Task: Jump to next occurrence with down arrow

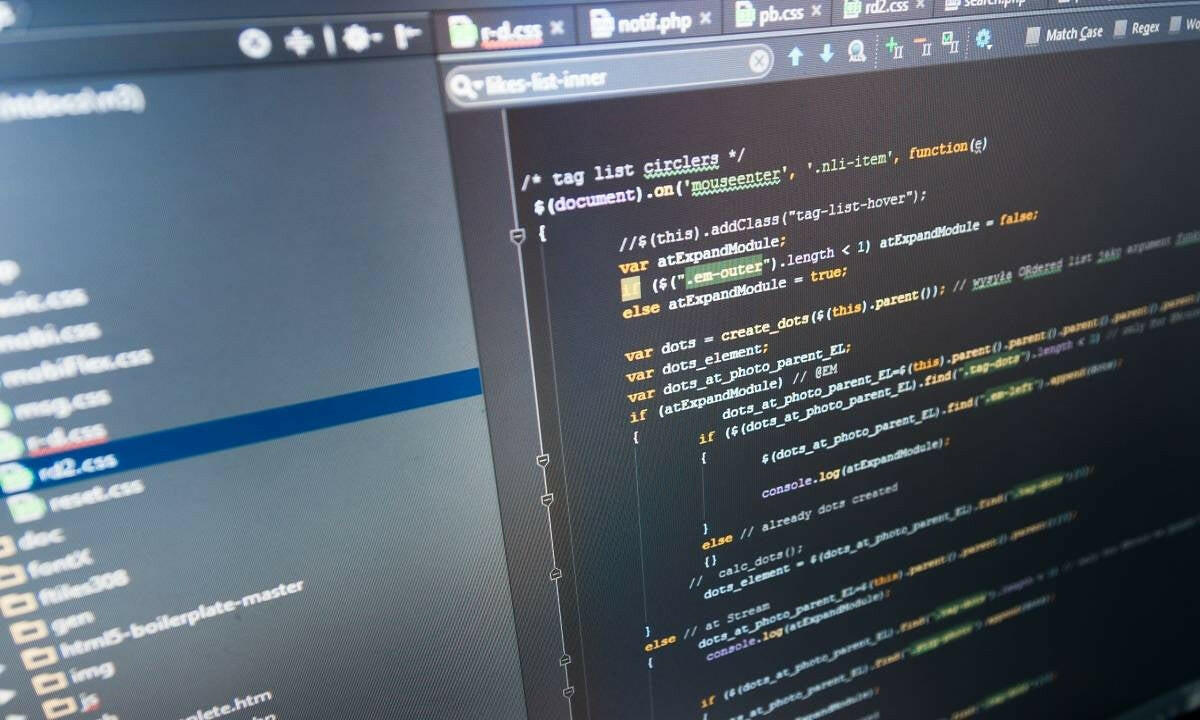Action: click(826, 53)
